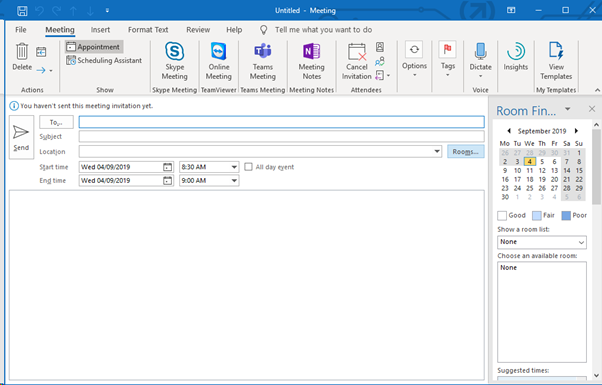Send the meeting invitation
The image size is (602, 385).
click(x=21, y=137)
